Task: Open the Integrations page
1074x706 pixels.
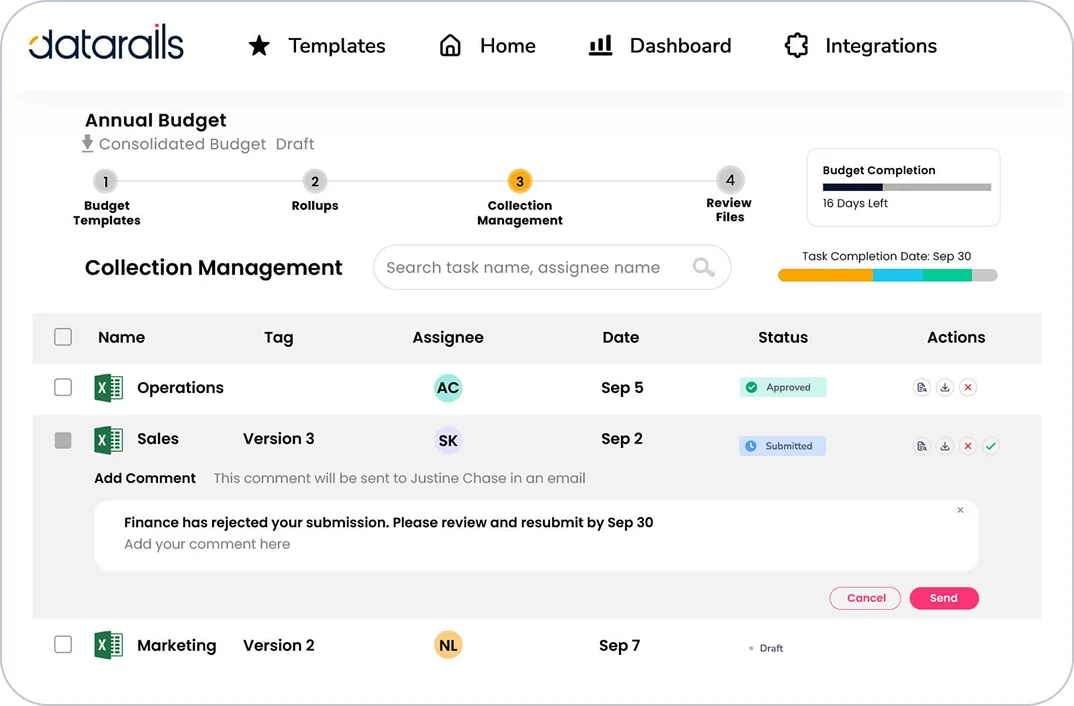Action: [859, 46]
